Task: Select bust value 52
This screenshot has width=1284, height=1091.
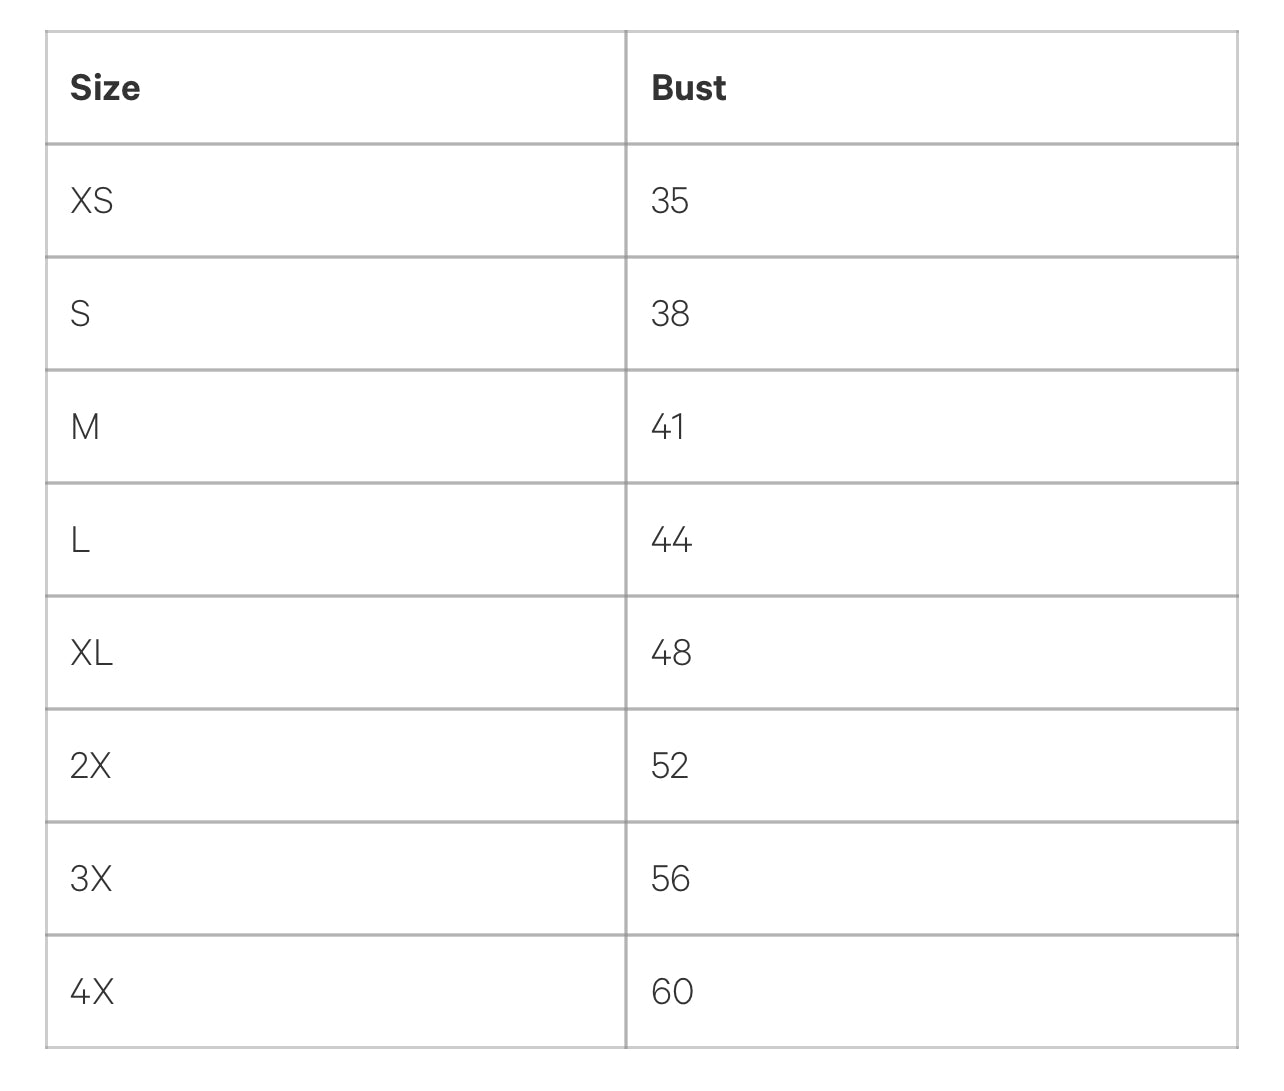Action: coord(670,766)
